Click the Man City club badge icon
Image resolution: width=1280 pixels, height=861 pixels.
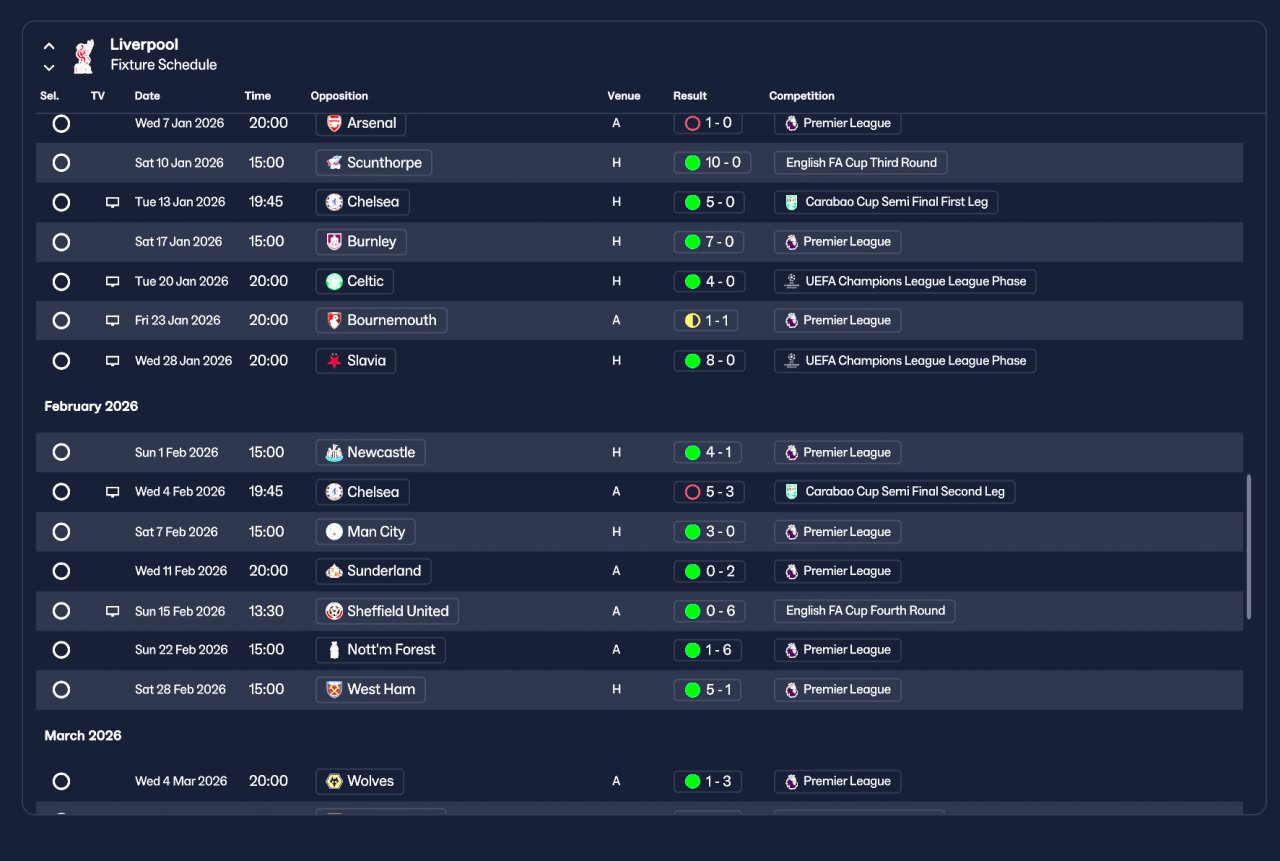334,532
